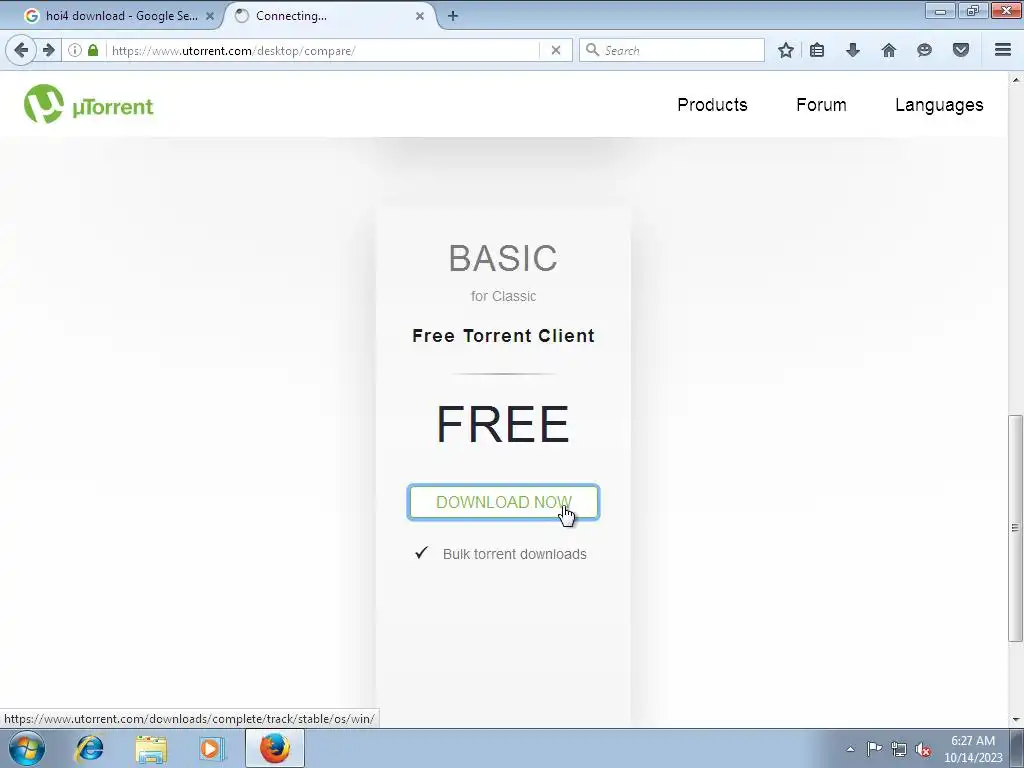Click the µTorrent logo

(89, 104)
